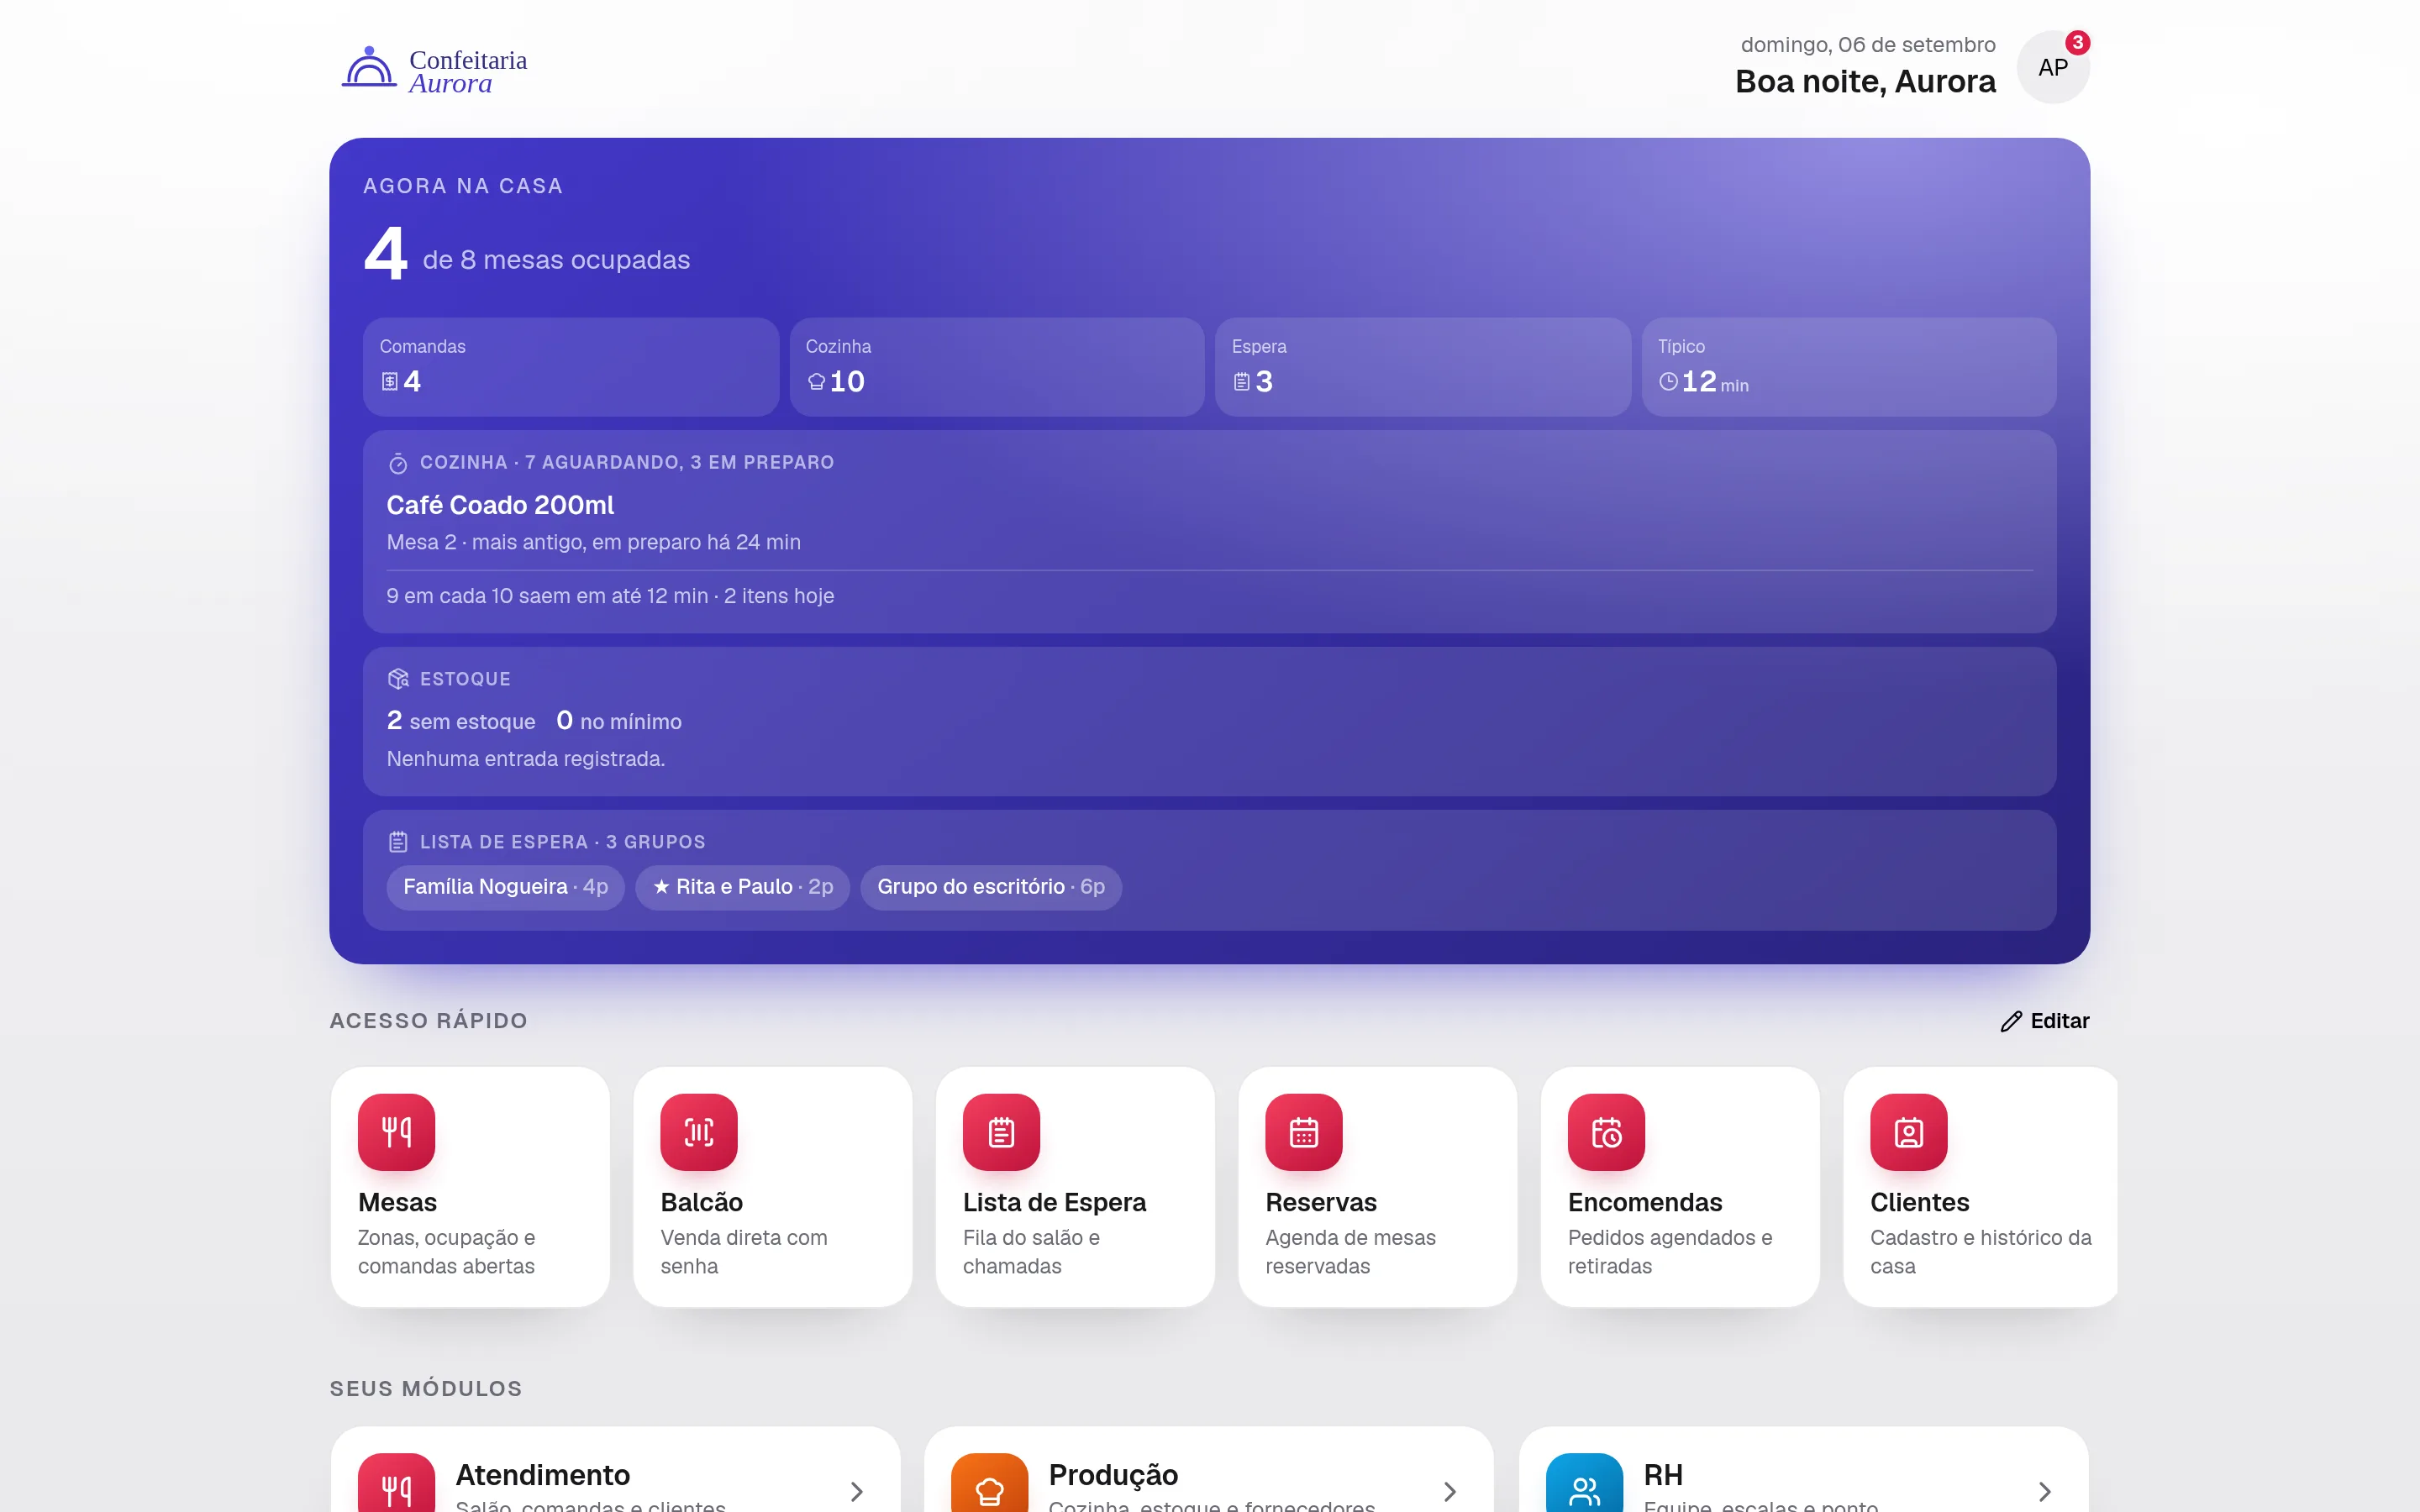Click the Atendimento module title

(x=543, y=1475)
